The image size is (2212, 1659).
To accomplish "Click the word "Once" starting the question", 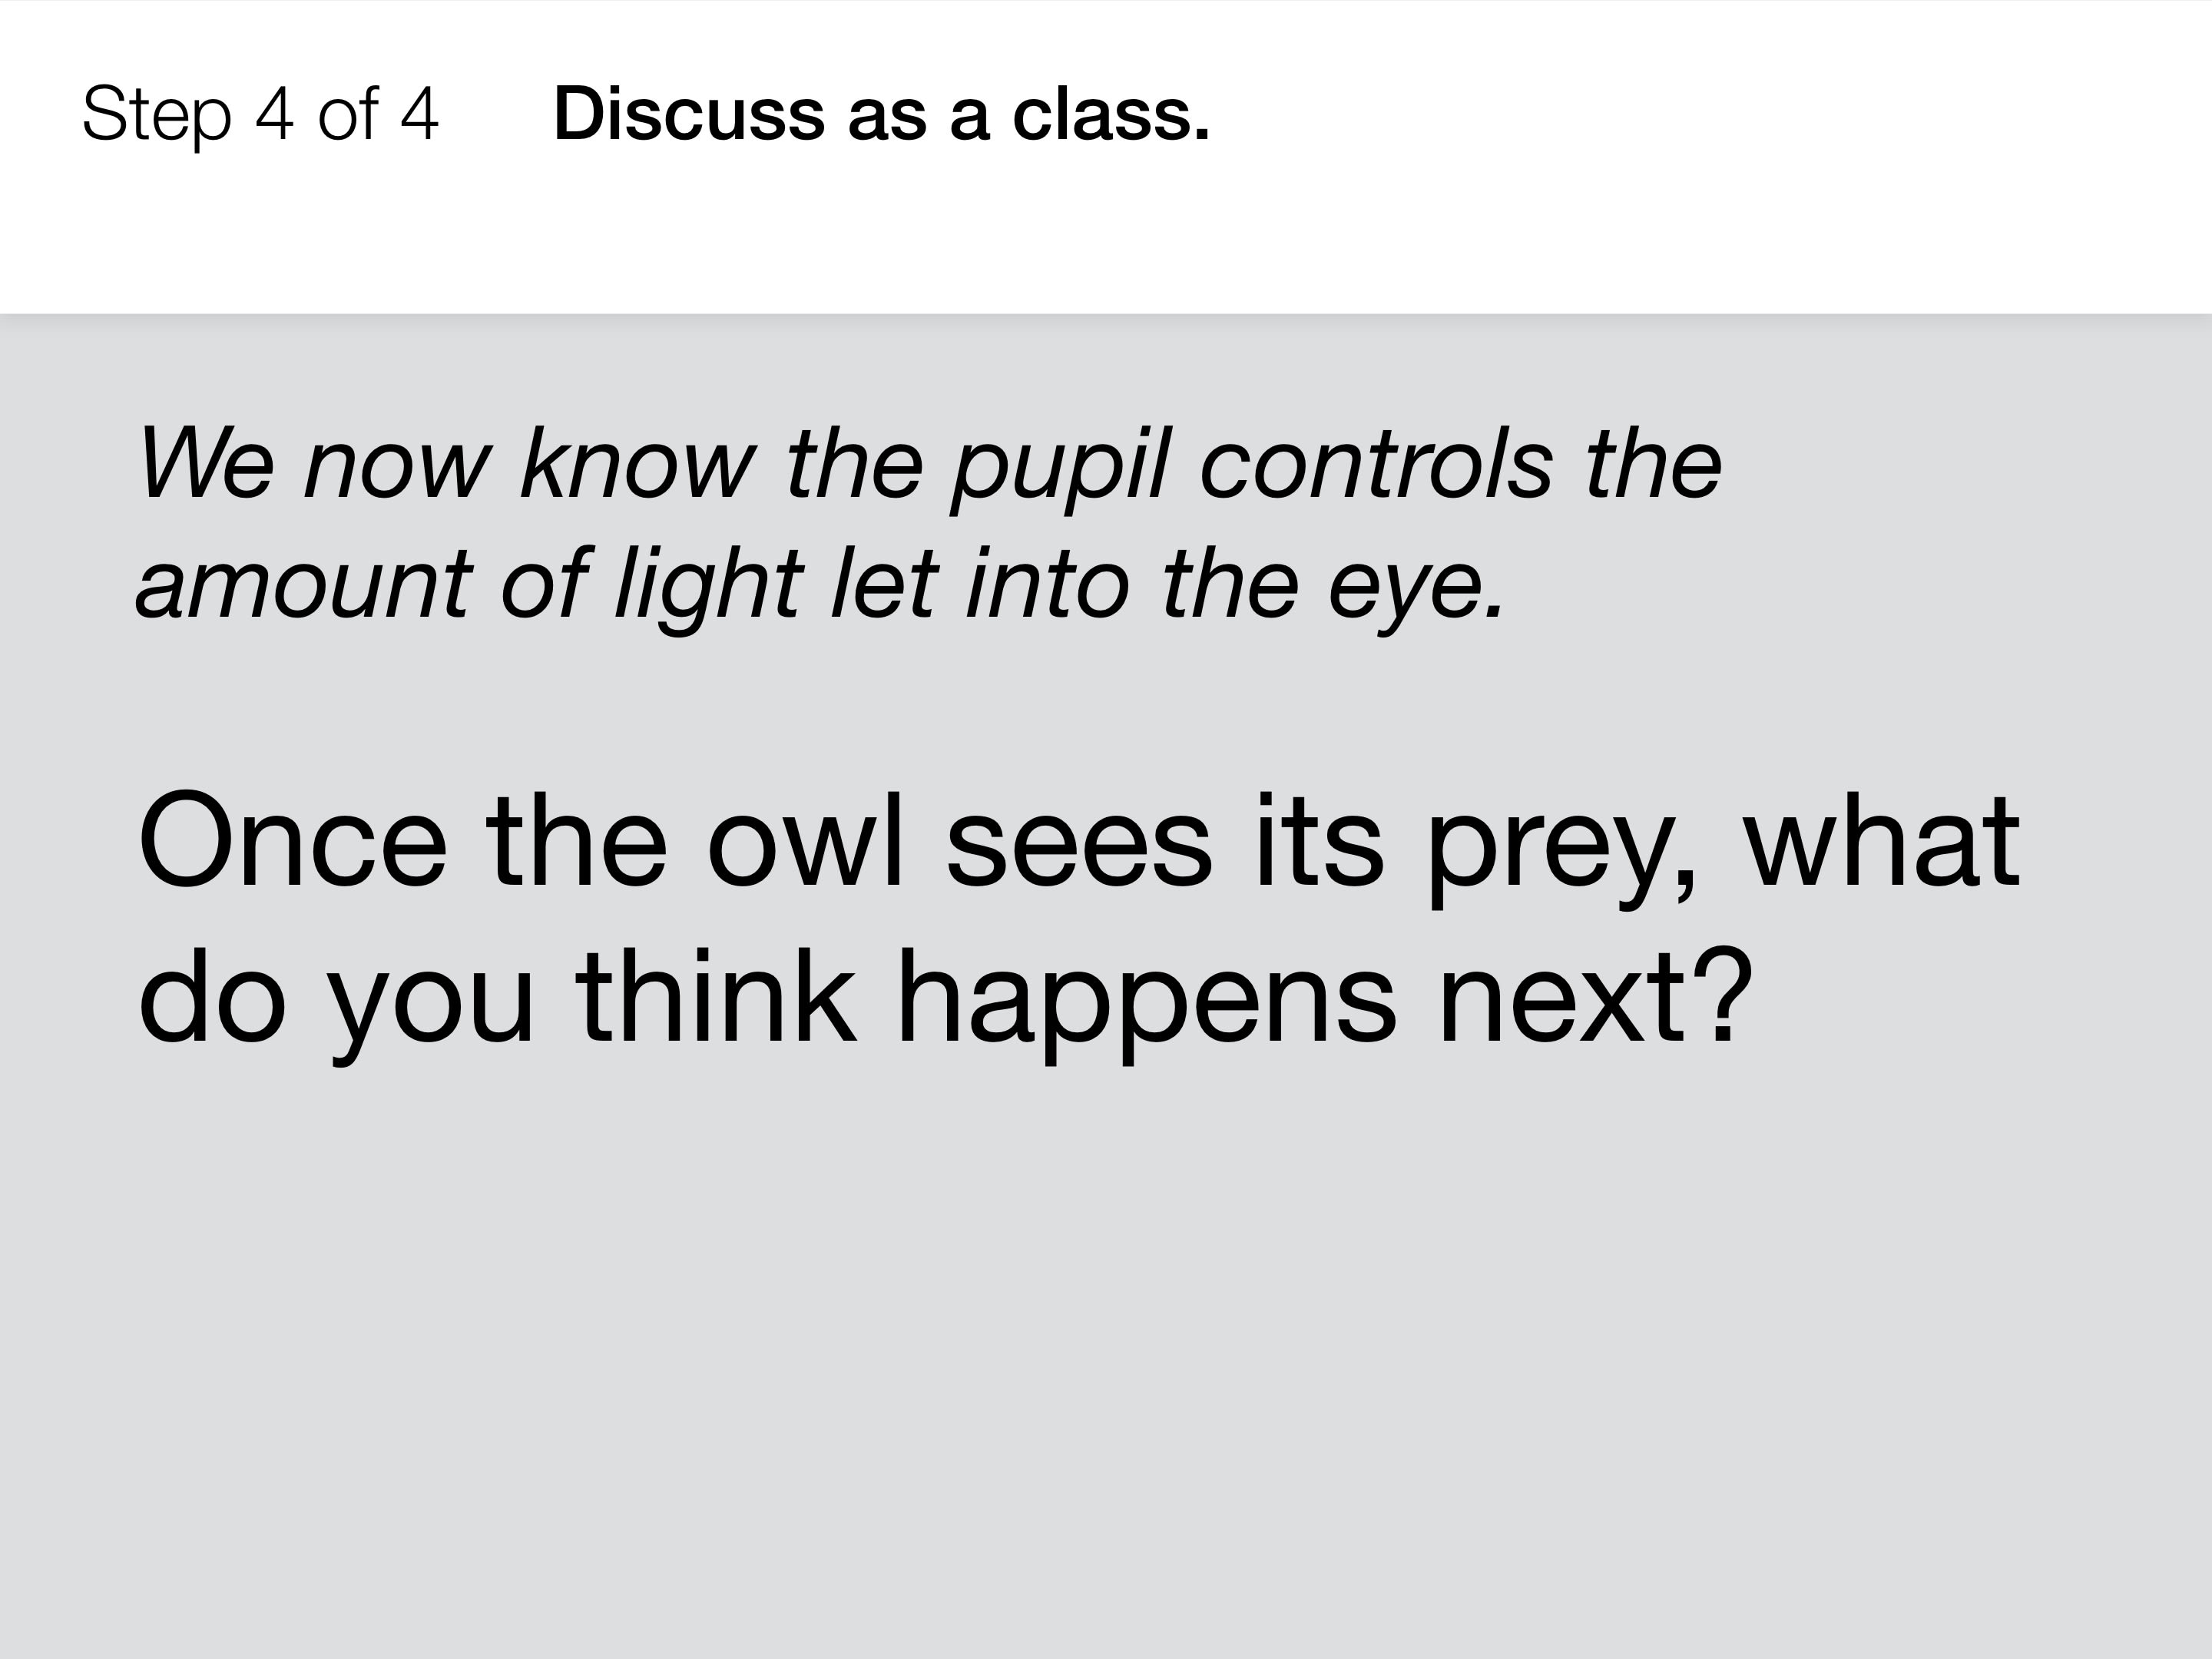I will click(292, 840).
